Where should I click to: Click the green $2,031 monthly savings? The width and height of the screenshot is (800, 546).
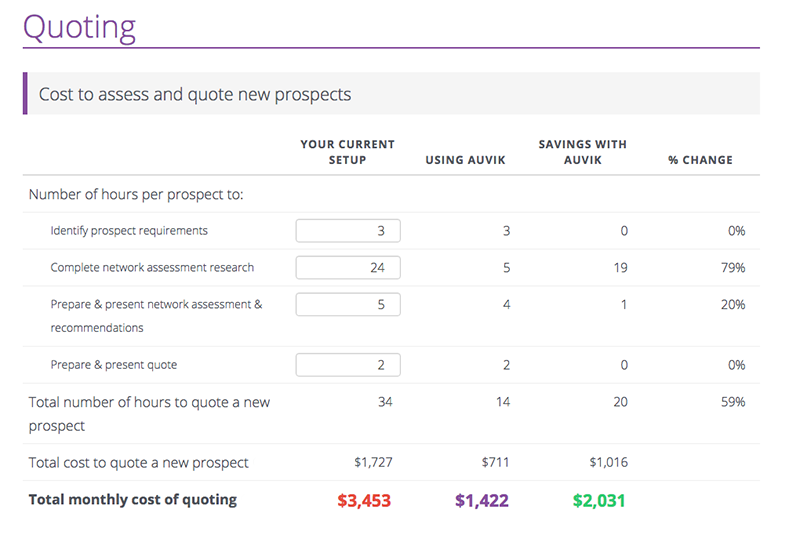599,501
